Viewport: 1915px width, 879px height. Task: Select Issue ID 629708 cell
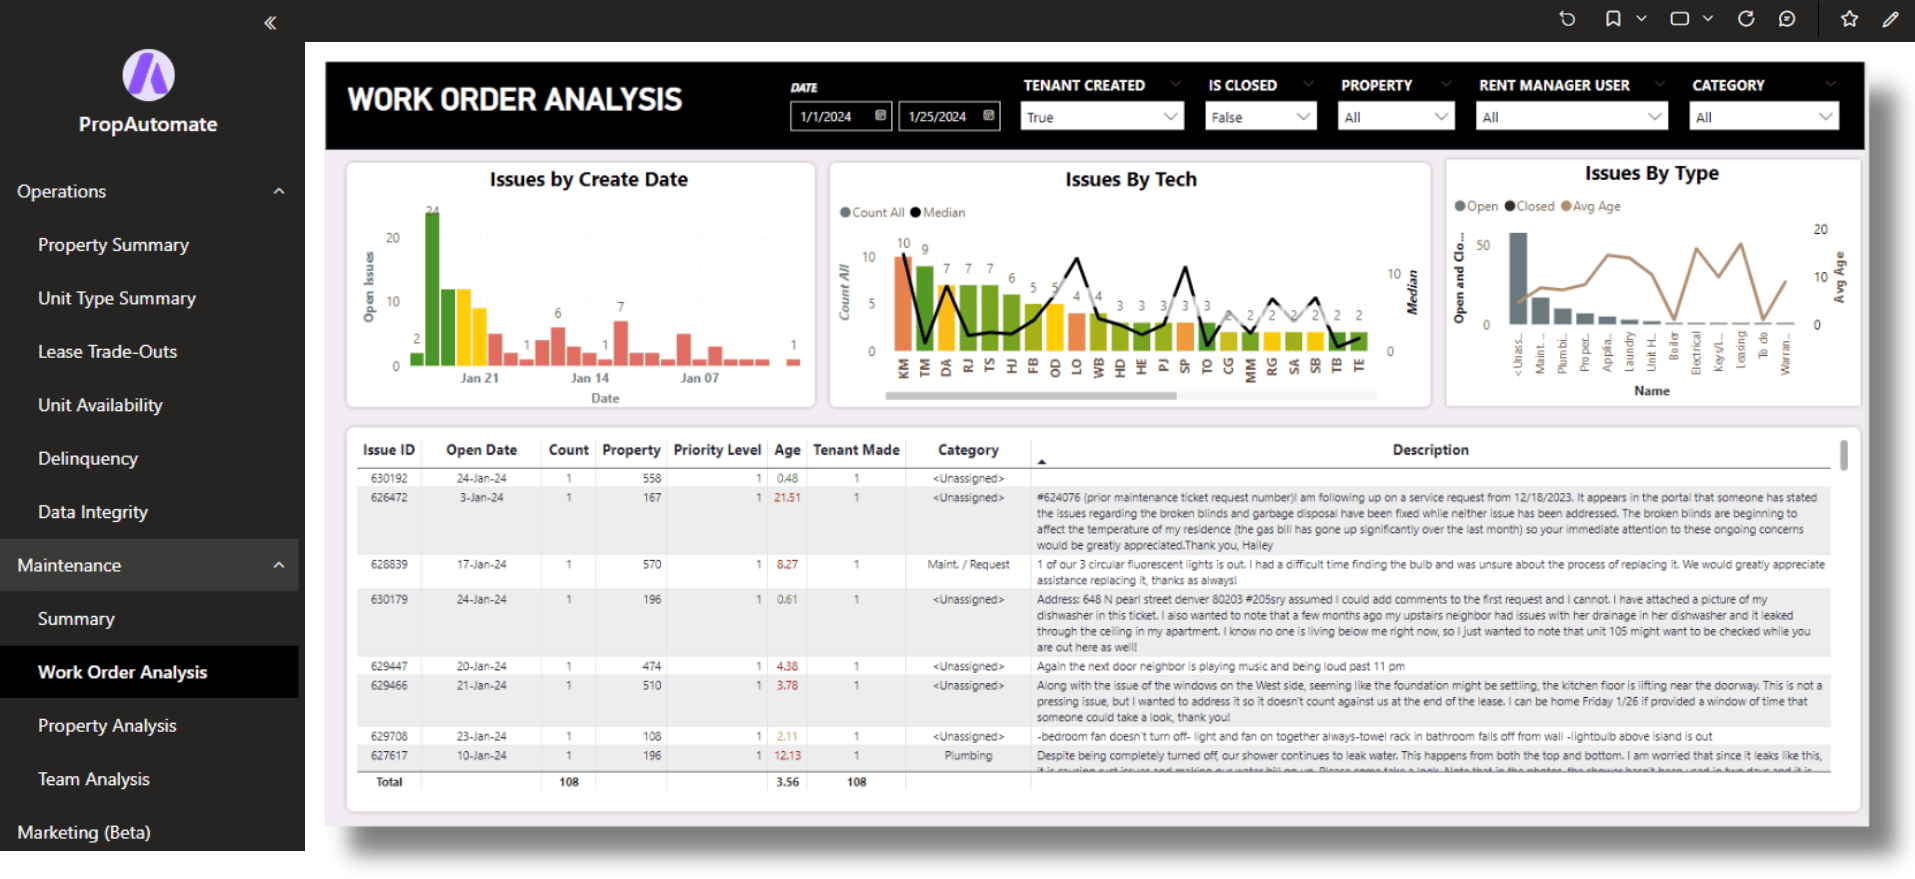[x=389, y=736]
